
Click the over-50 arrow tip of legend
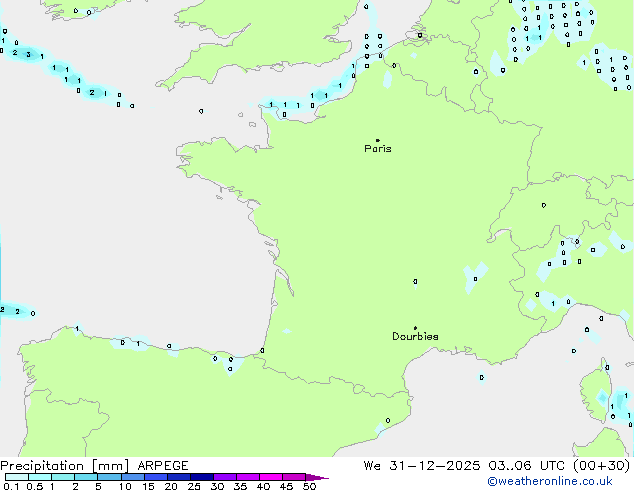317,478
